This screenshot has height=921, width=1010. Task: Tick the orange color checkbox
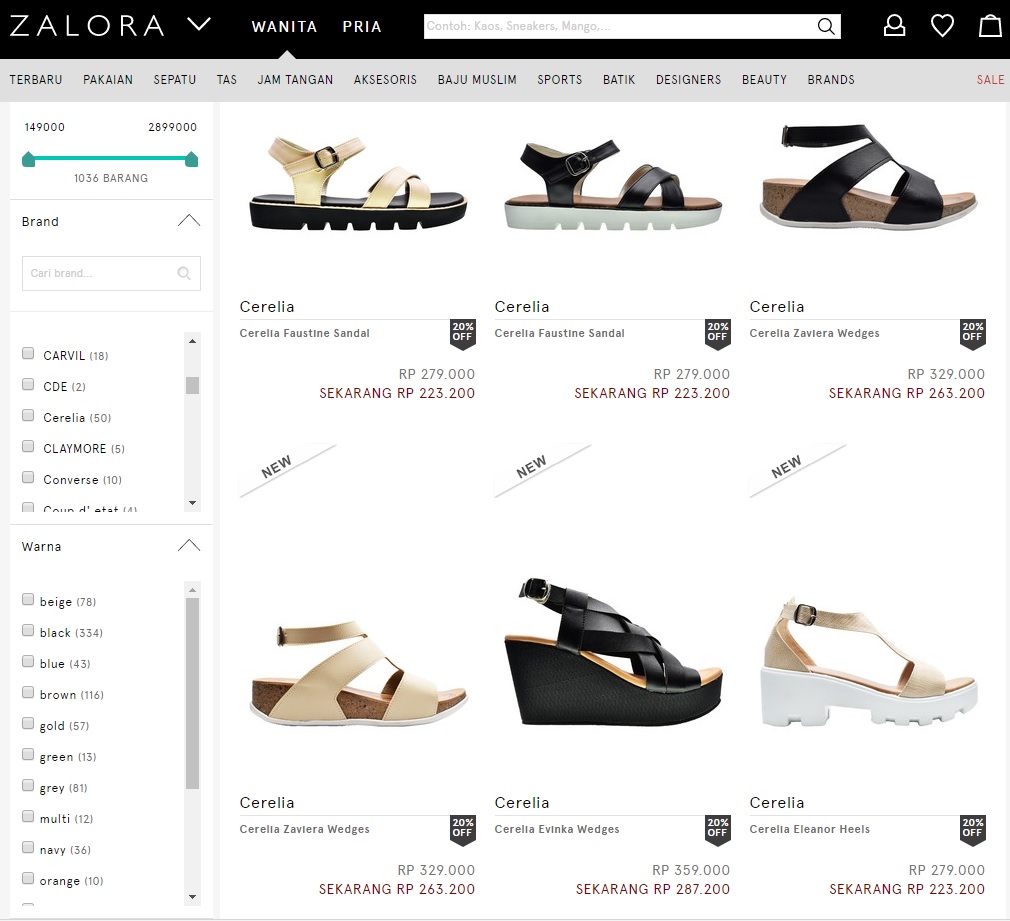(x=28, y=878)
